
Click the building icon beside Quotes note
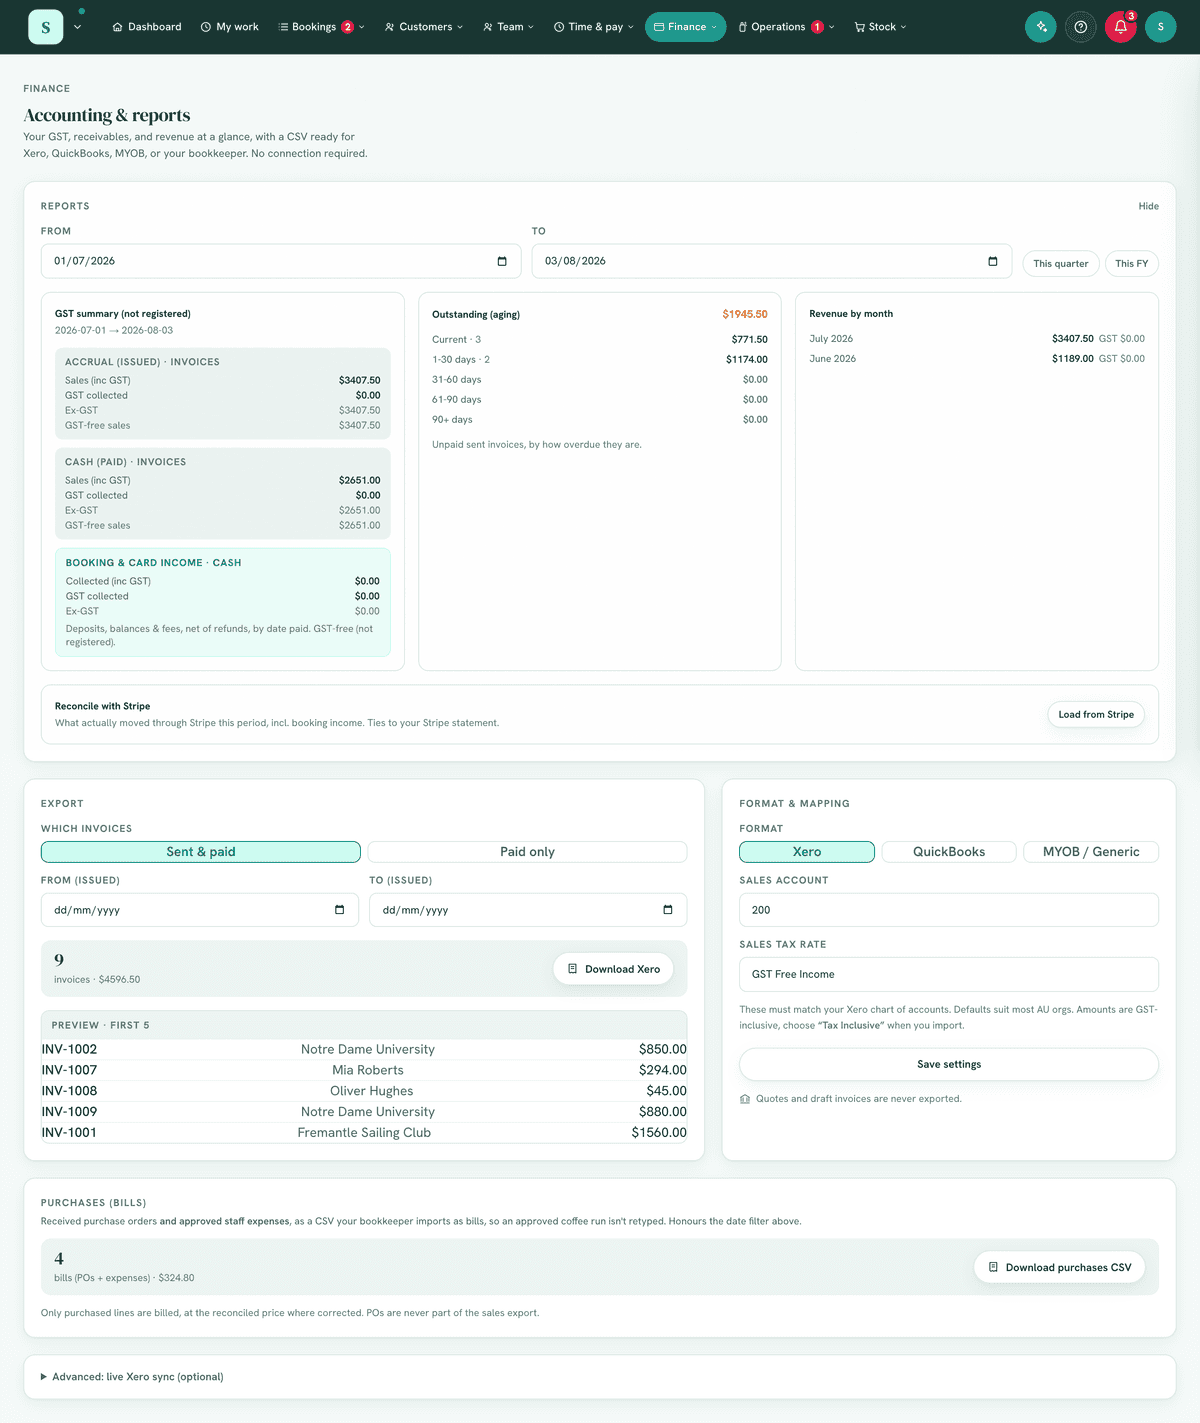click(x=745, y=1099)
